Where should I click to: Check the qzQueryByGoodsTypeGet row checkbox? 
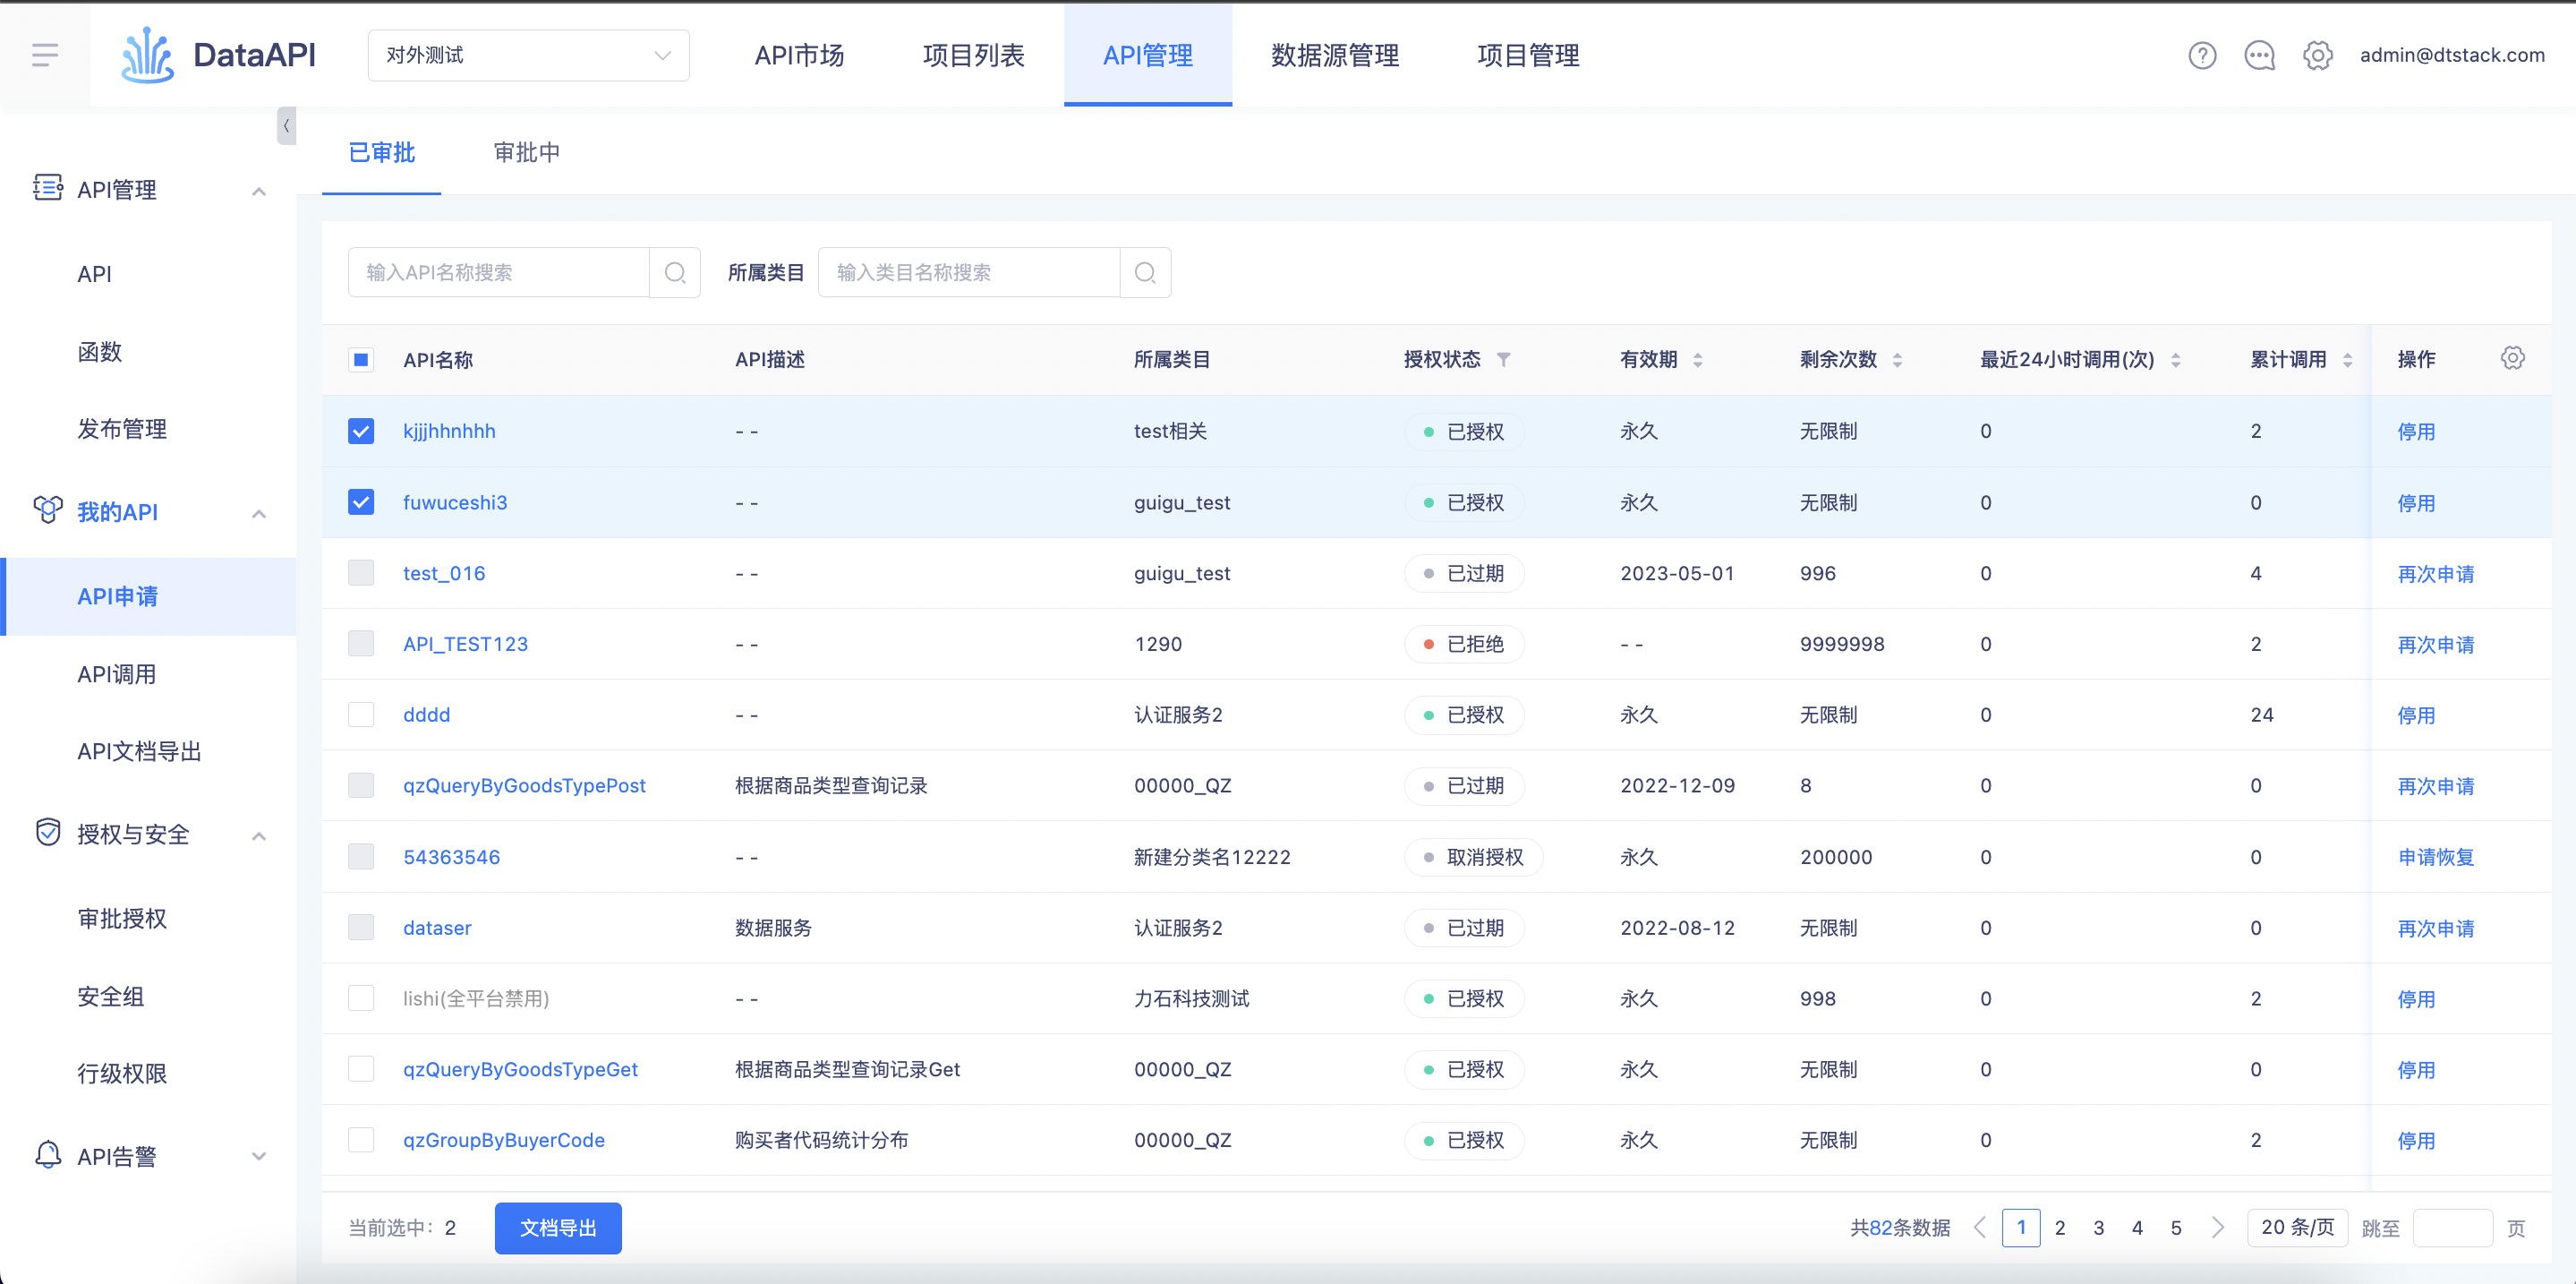point(361,1069)
